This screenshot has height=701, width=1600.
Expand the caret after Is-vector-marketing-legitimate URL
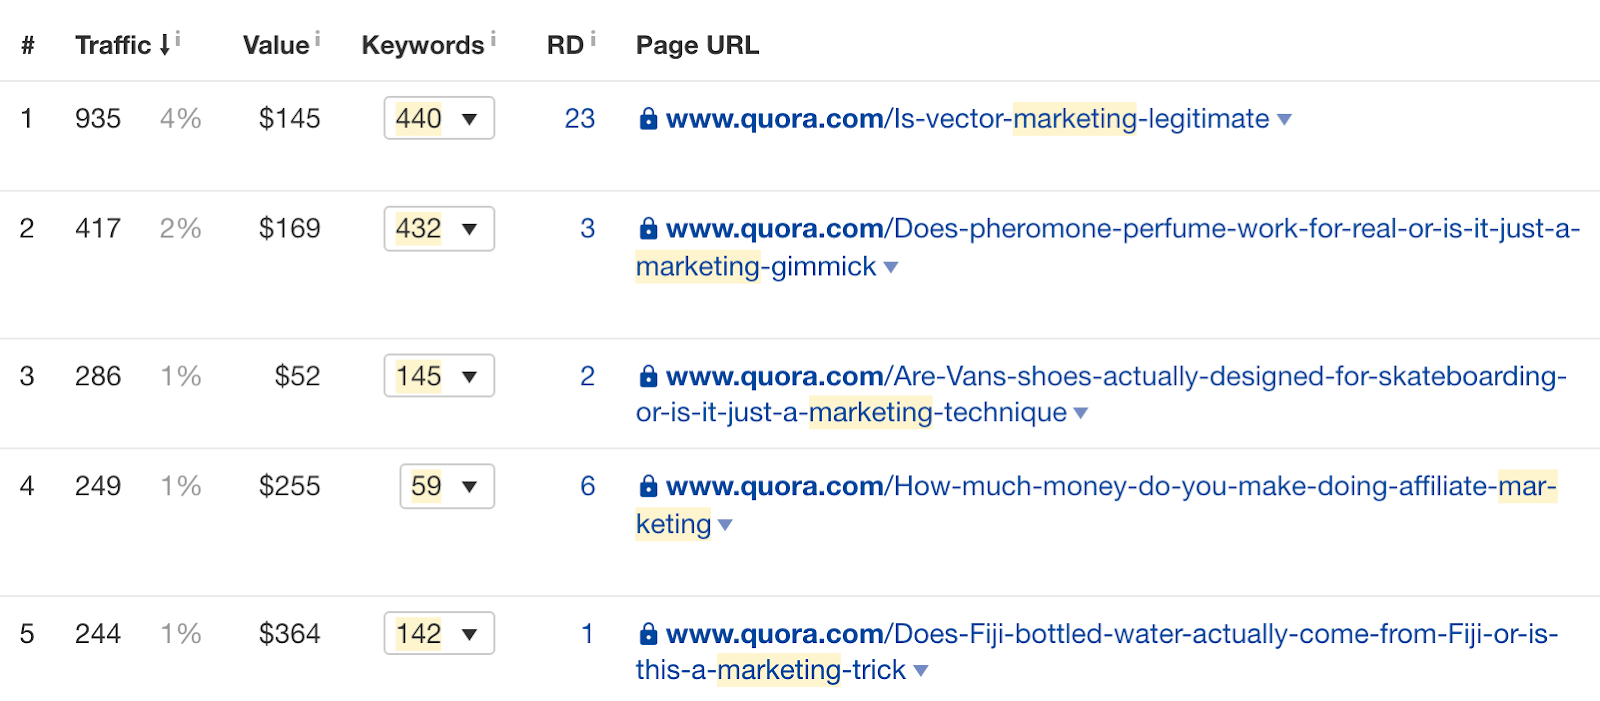click(1285, 120)
